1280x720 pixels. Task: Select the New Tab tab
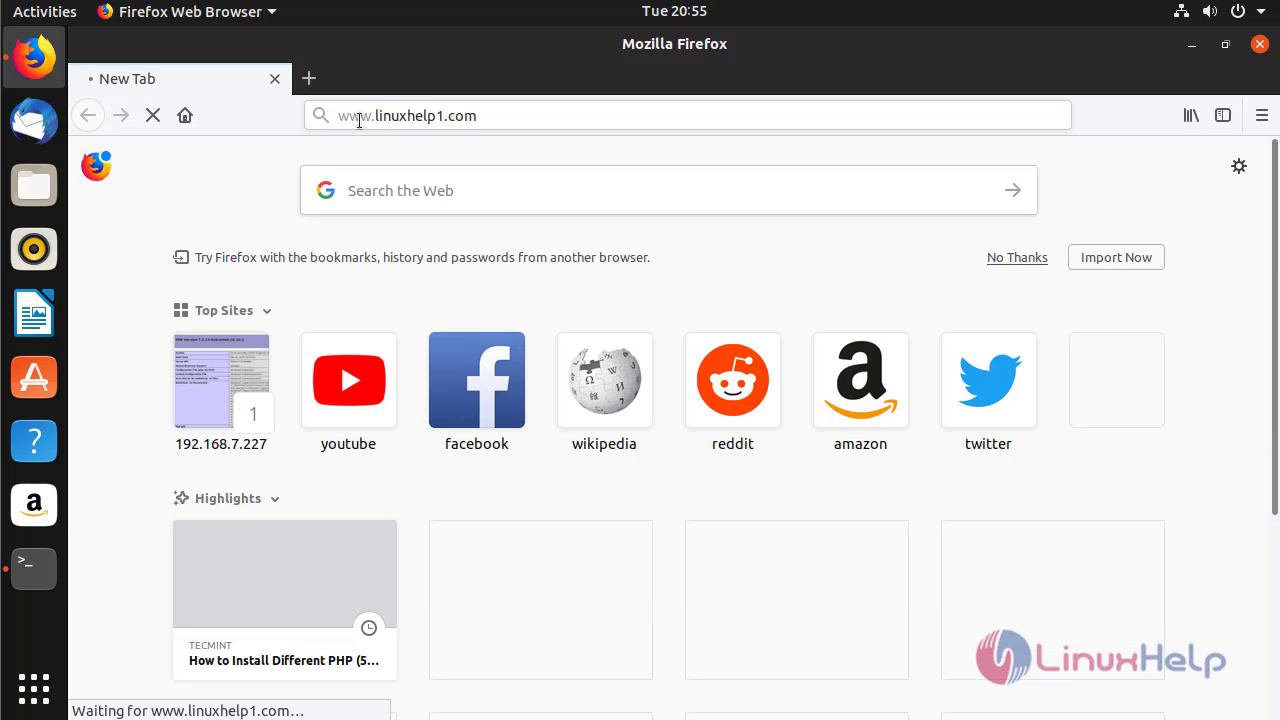[x=180, y=79]
